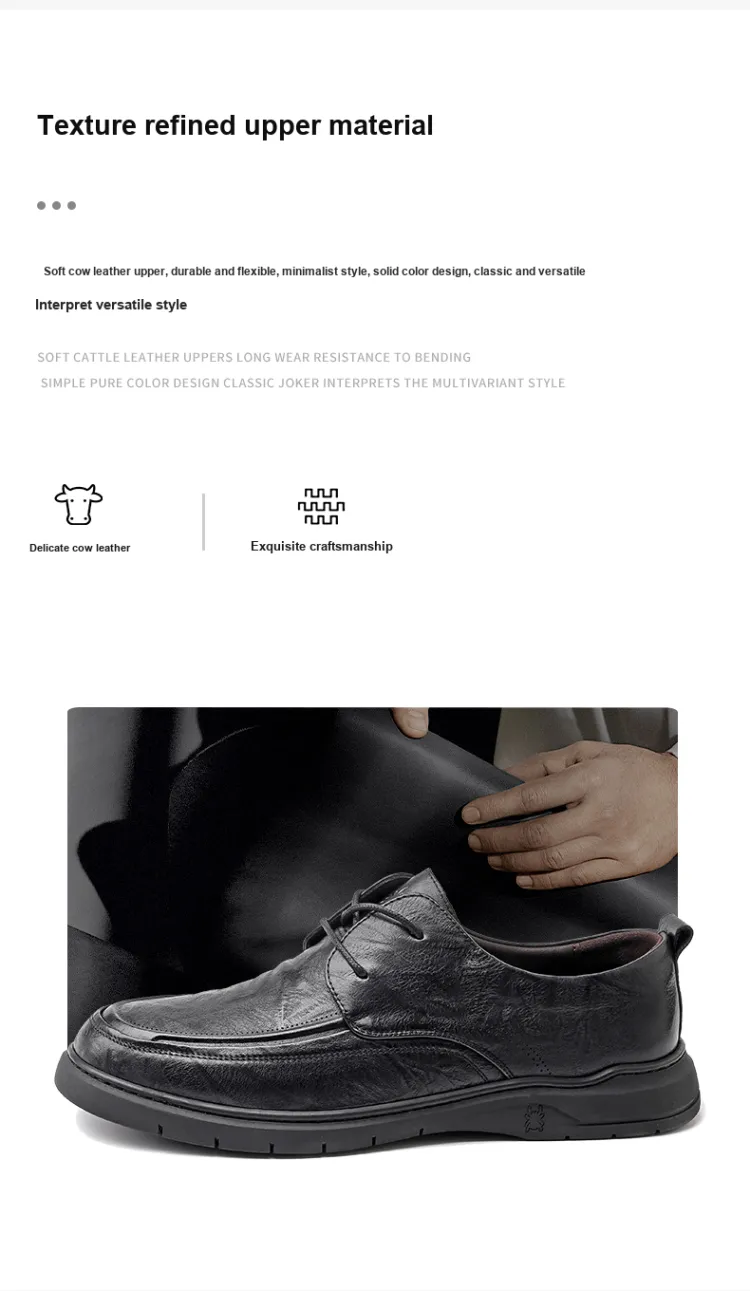
Task: Click the gray 'SOFT CATTLE LEATHER UPPERS' line
Action: click(x=254, y=357)
